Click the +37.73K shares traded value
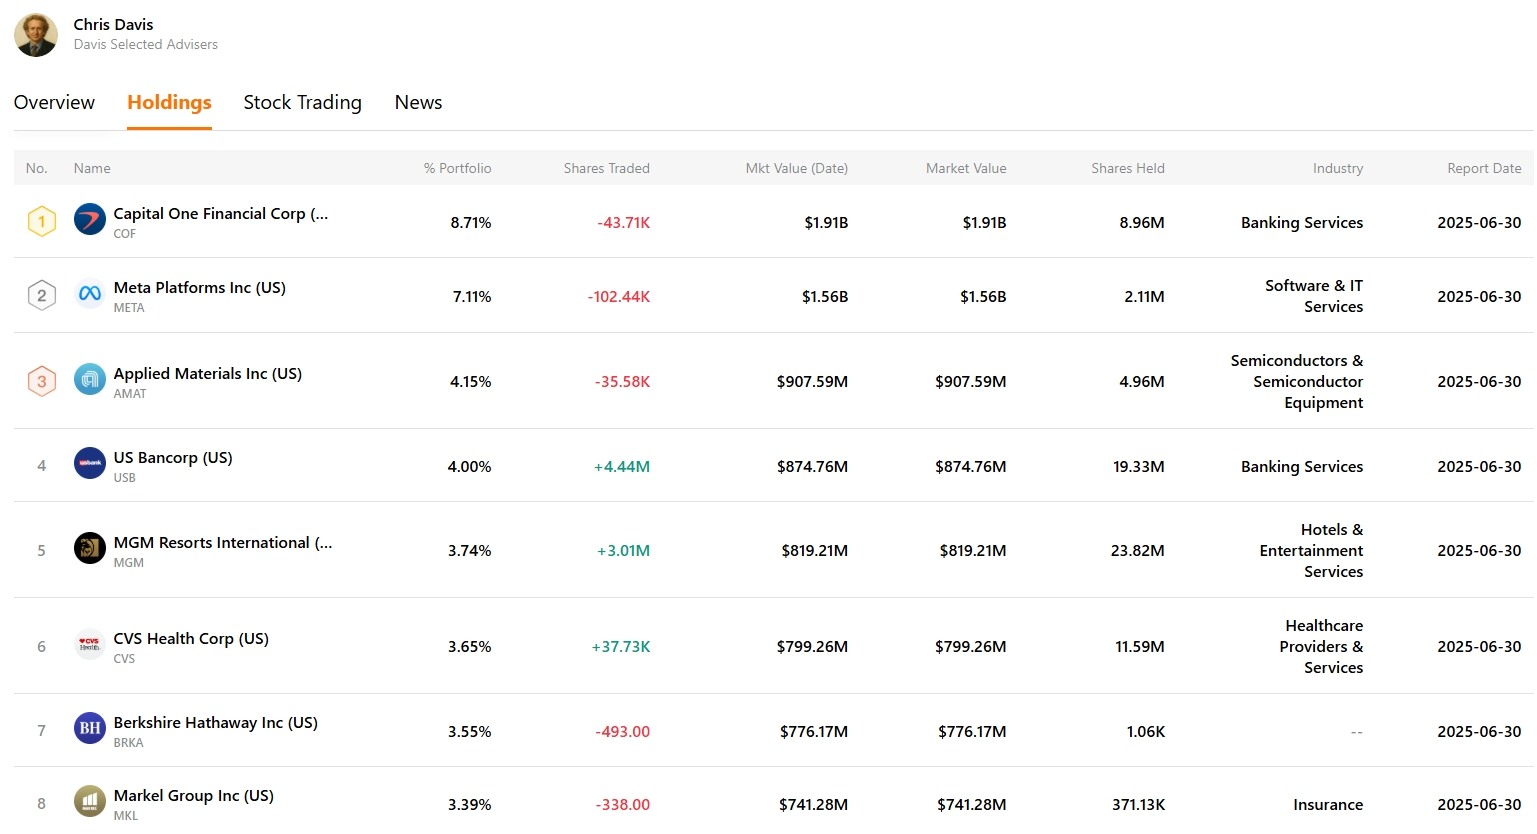Viewport: 1537px width, 834px height. point(621,646)
